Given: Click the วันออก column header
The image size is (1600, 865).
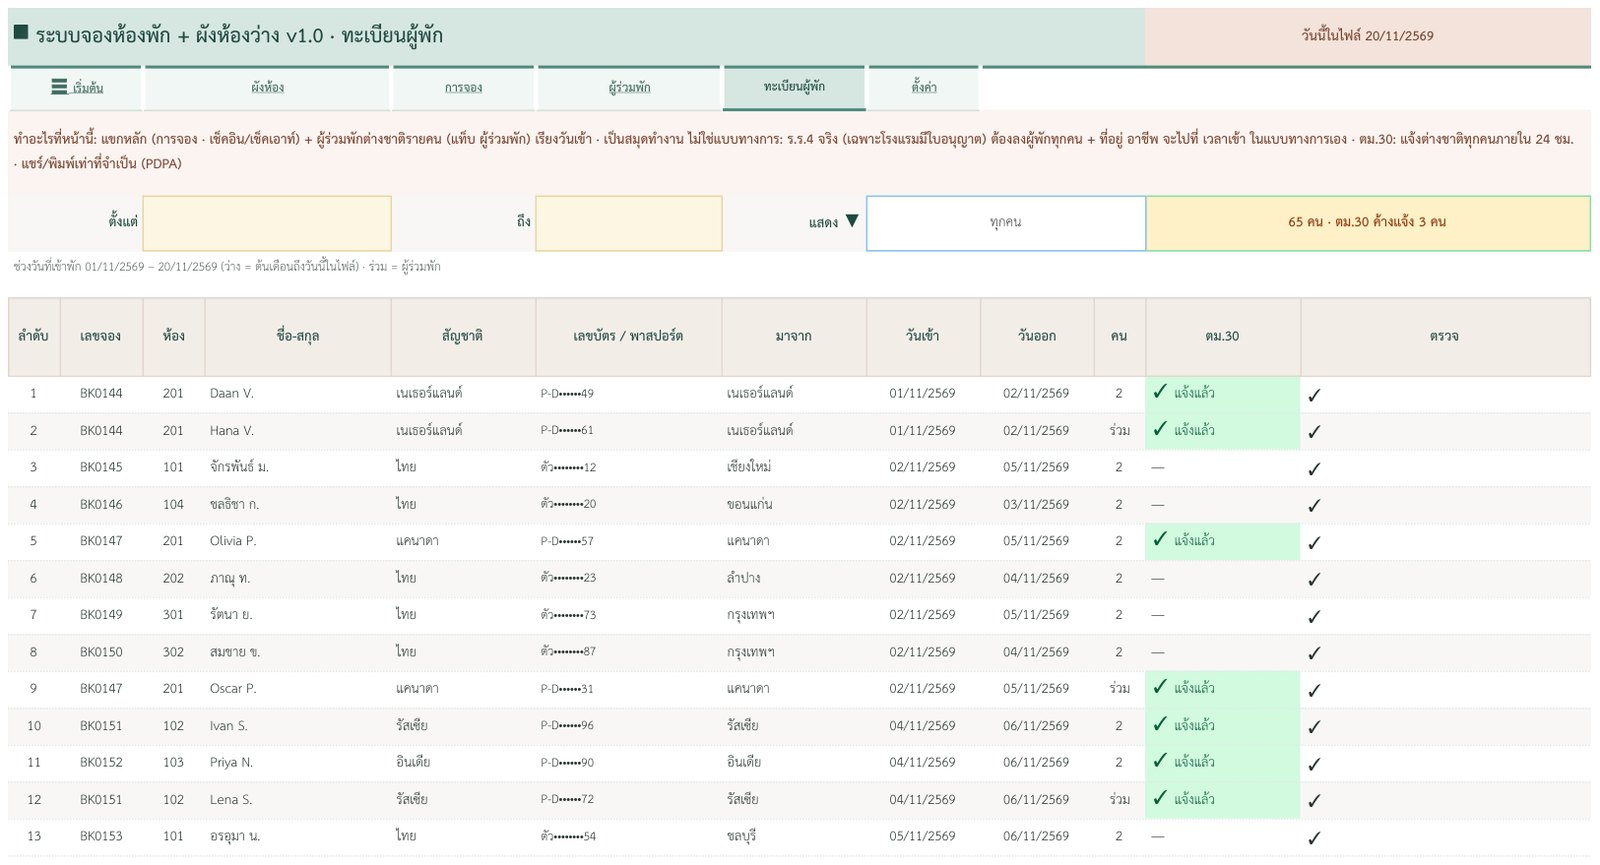Looking at the screenshot, I should point(1037,336).
